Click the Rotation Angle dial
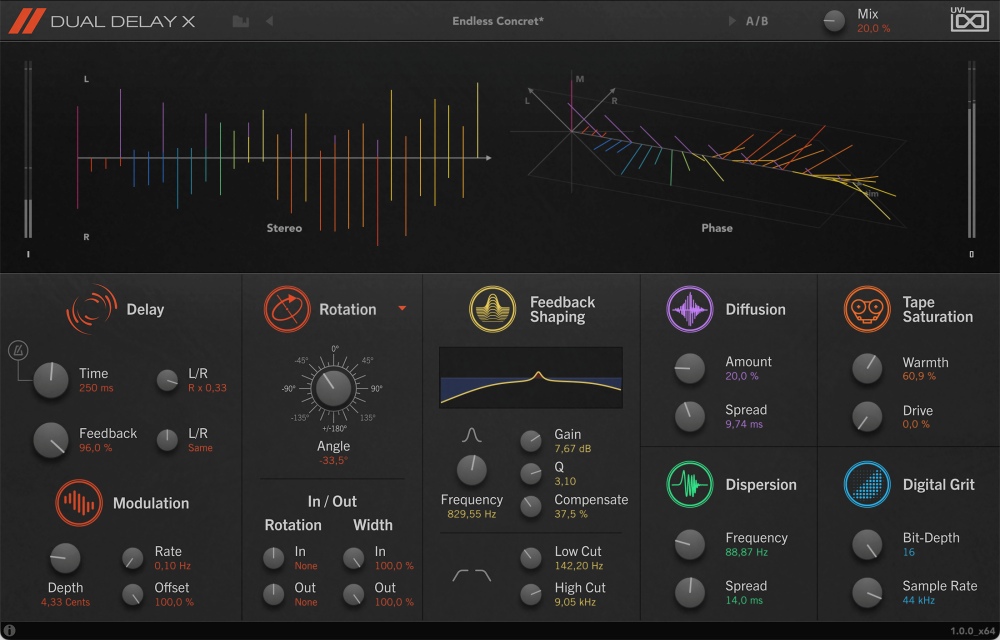1000x640 pixels. click(x=333, y=388)
